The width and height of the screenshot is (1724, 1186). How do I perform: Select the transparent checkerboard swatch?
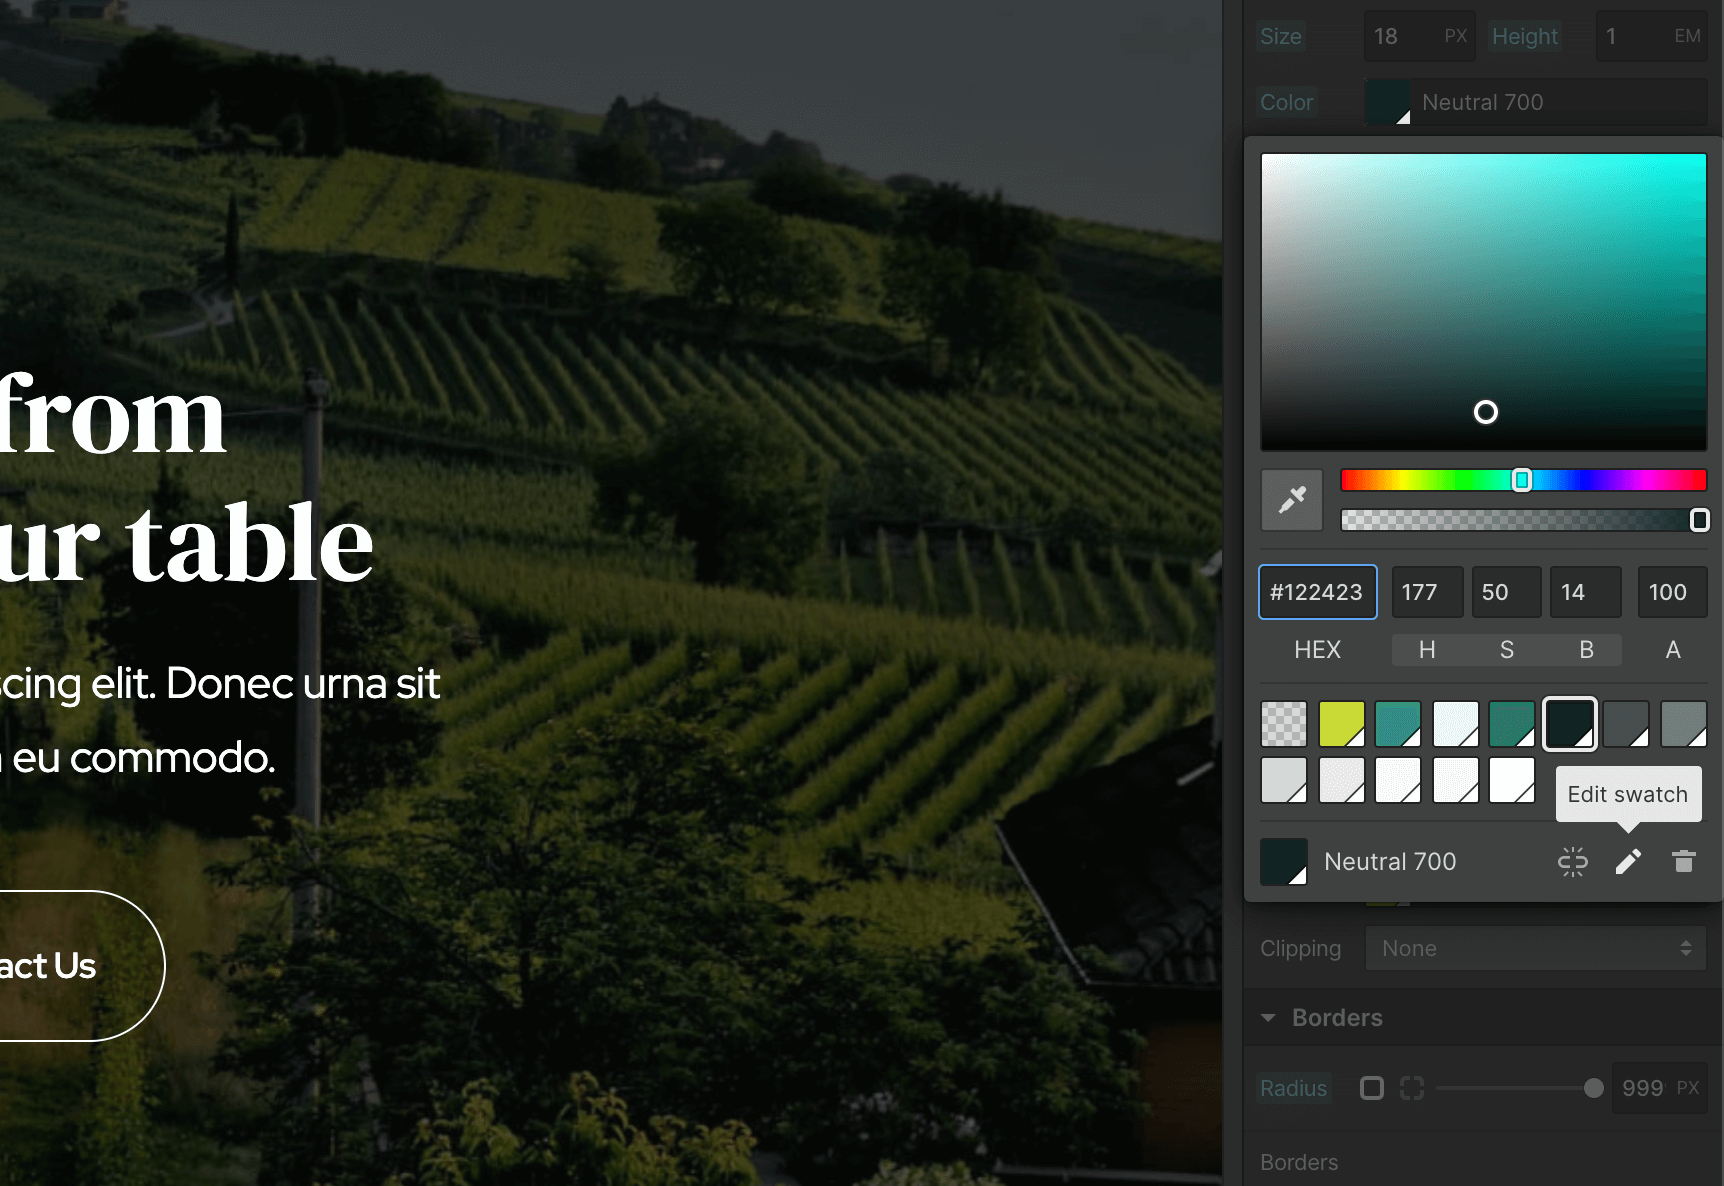coord(1284,723)
